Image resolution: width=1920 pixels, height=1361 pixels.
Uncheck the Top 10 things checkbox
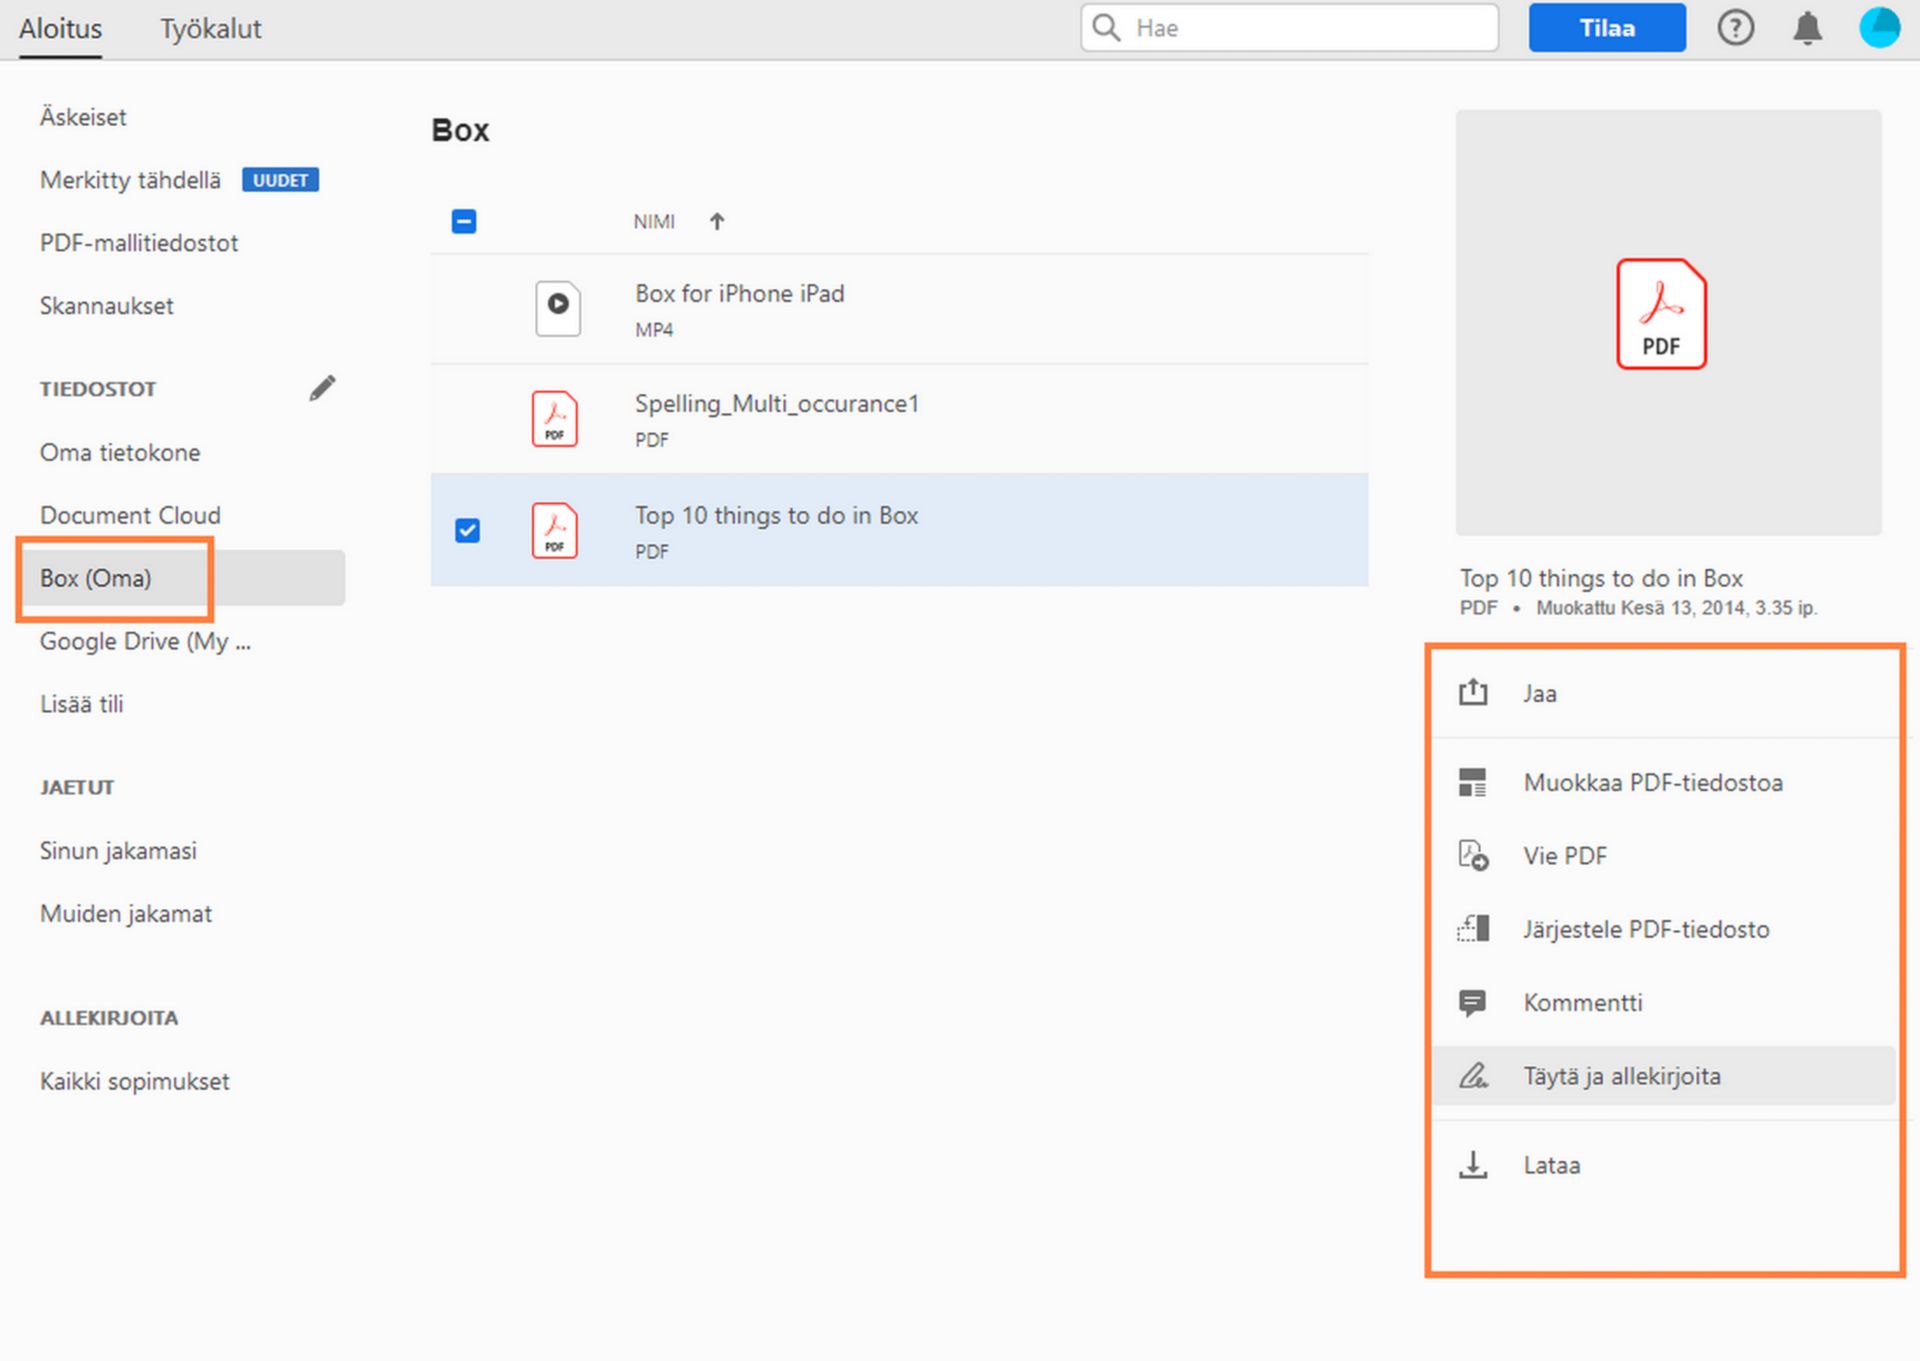pos(467,530)
